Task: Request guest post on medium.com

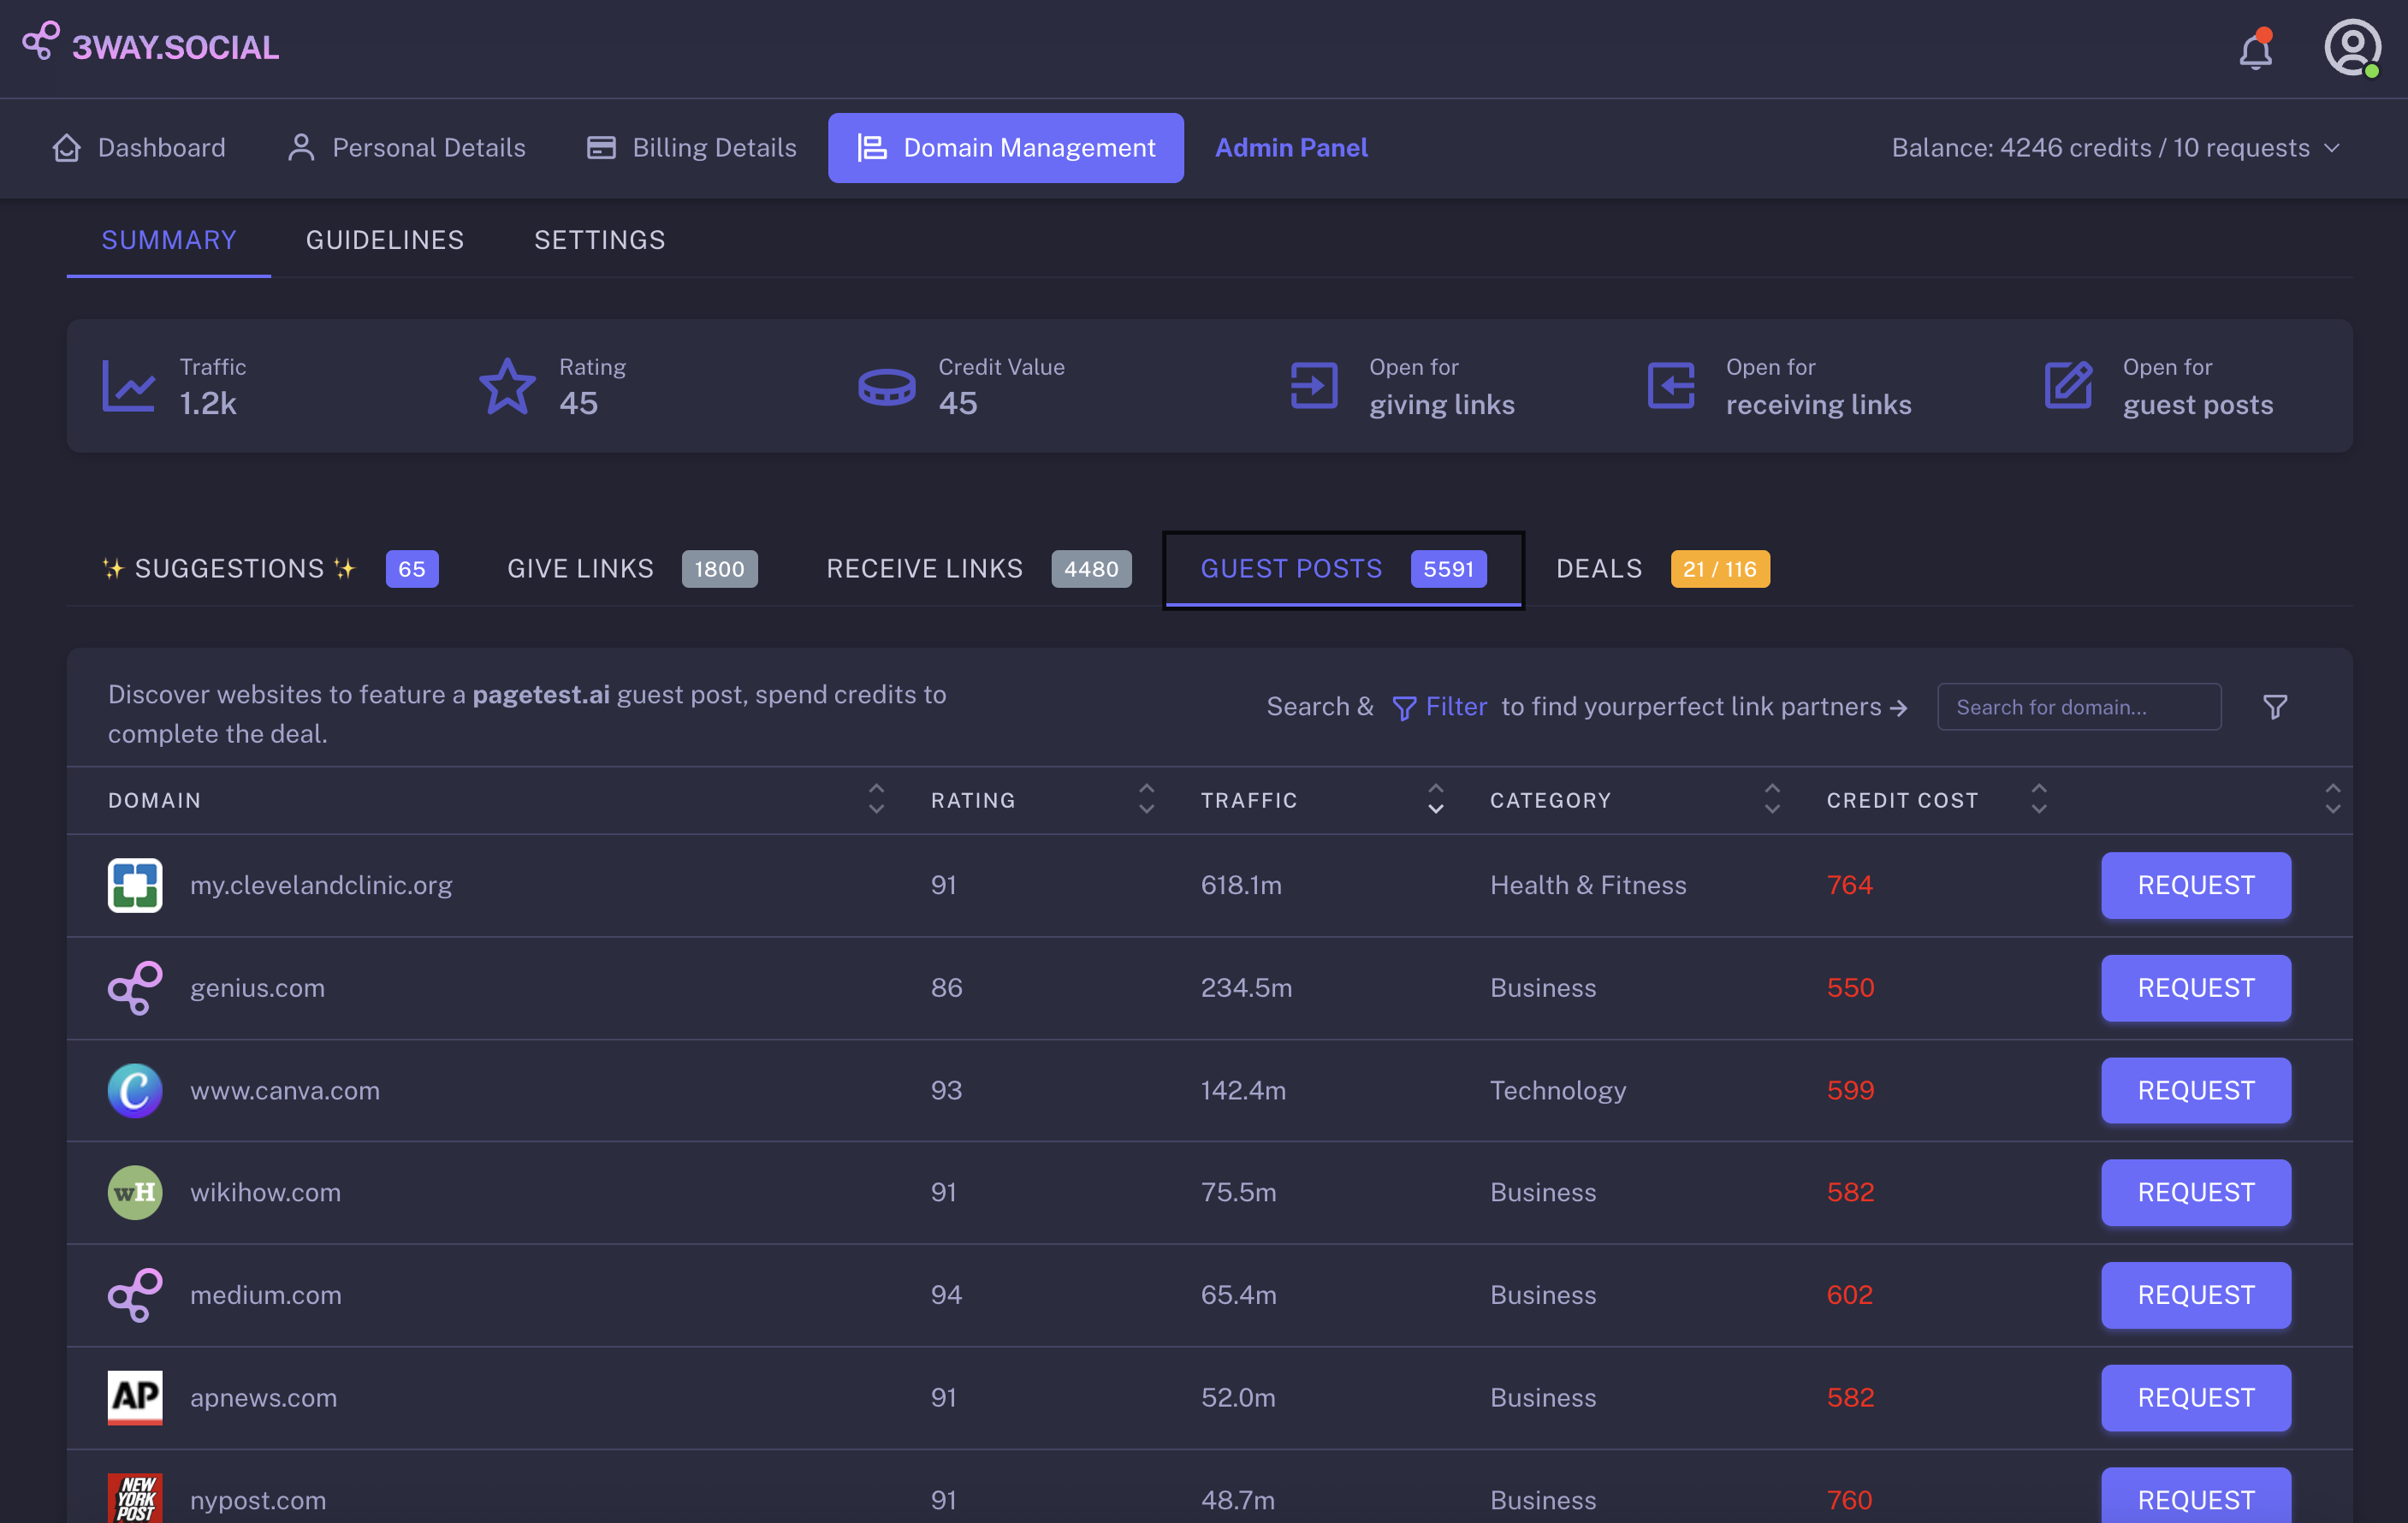Action: pos(2195,1295)
